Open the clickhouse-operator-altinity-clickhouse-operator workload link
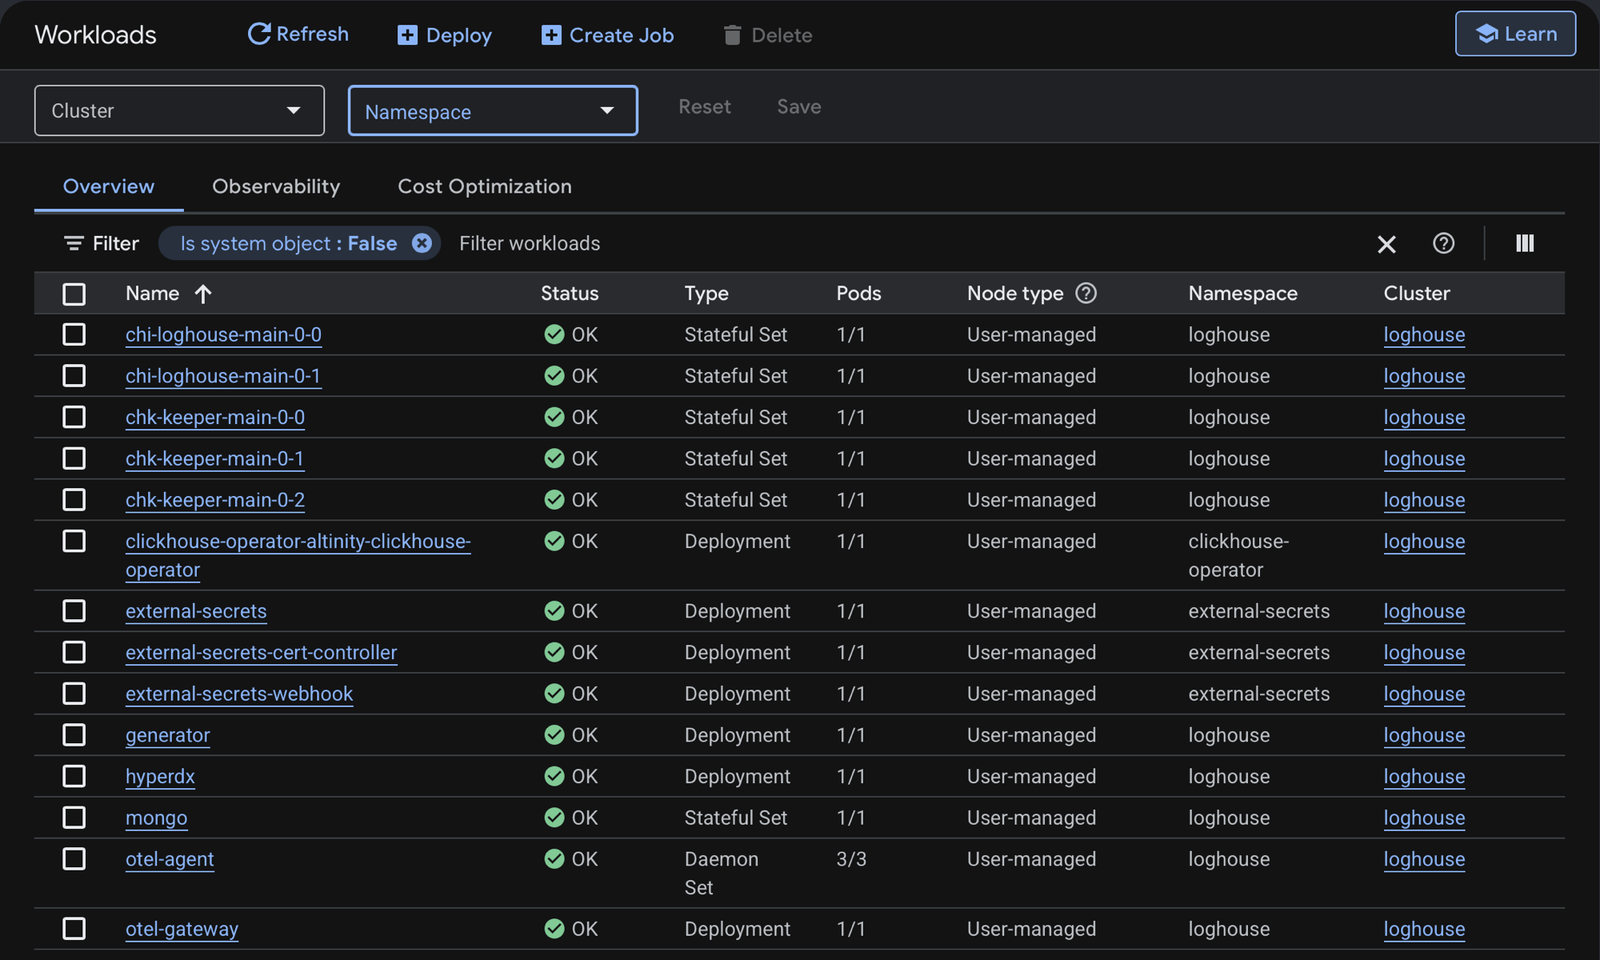Image resolution: width=1600 pixels, height=960 pixels. click(298, 555)
